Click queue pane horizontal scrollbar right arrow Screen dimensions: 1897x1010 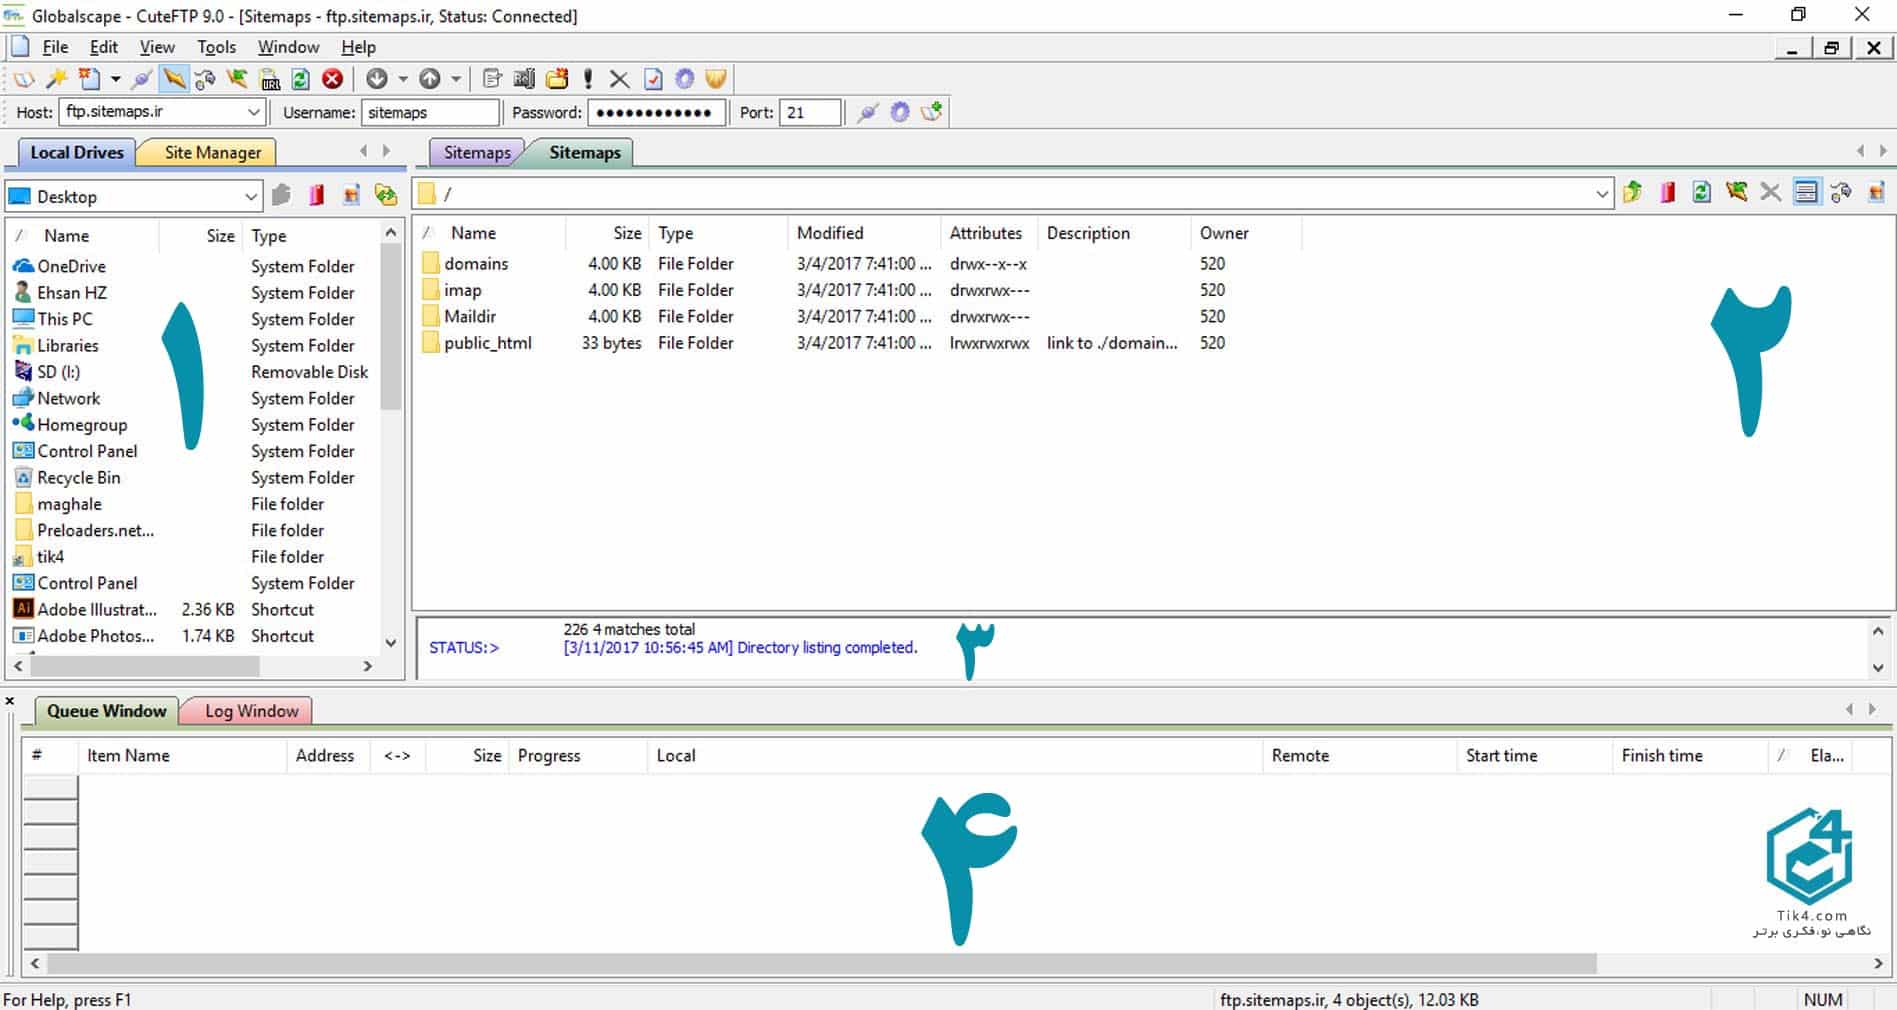point(1878,963)
